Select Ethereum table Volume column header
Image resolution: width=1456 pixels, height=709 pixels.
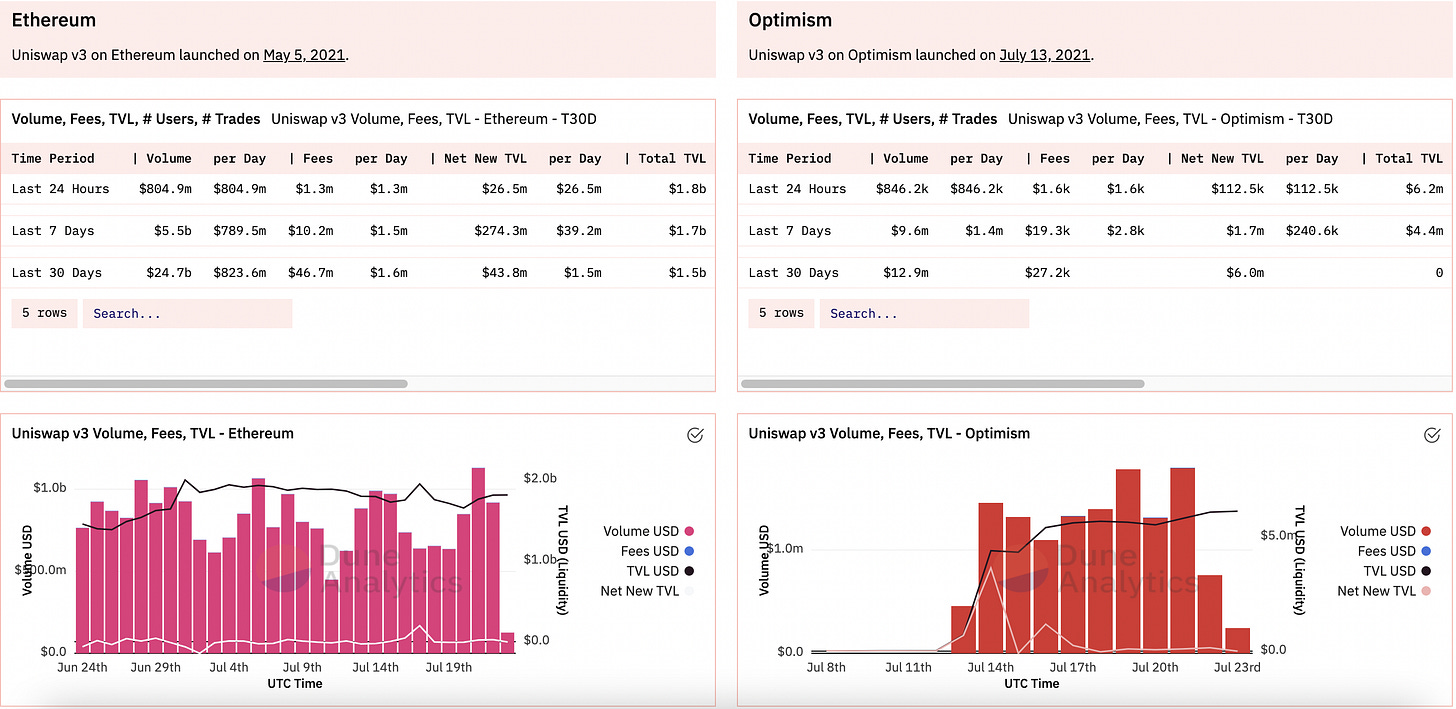[x=168, y=158]
